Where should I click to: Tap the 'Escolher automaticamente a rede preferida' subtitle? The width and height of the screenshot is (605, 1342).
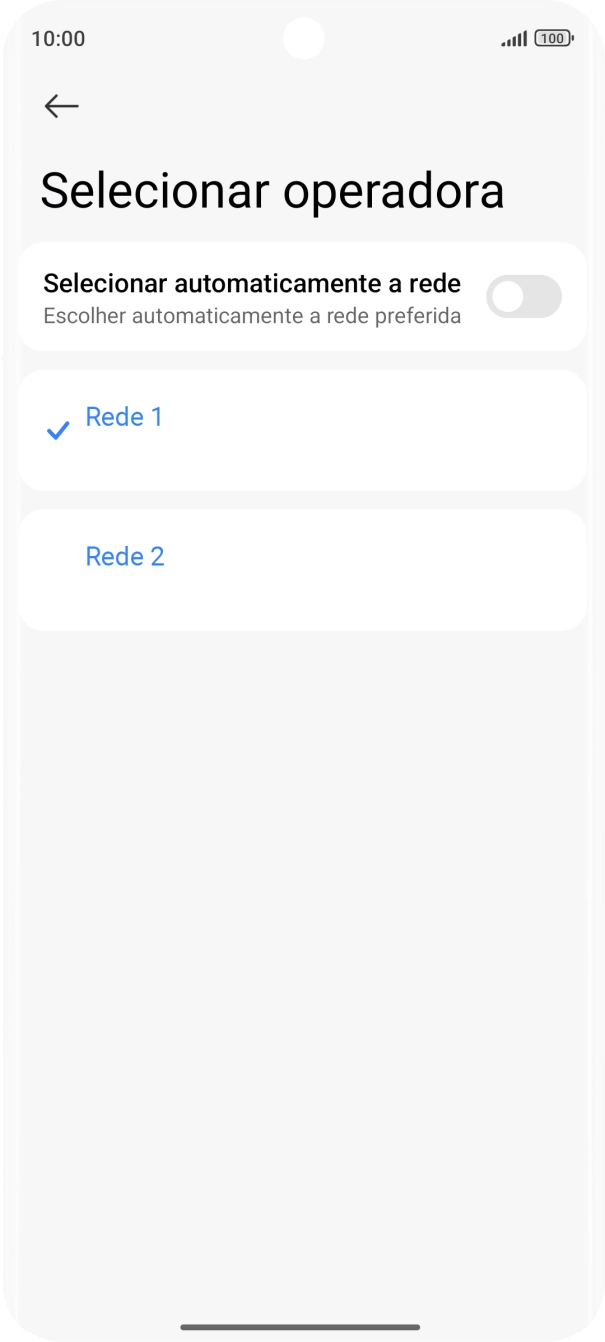pyautogui.click(x=252, y=316)
